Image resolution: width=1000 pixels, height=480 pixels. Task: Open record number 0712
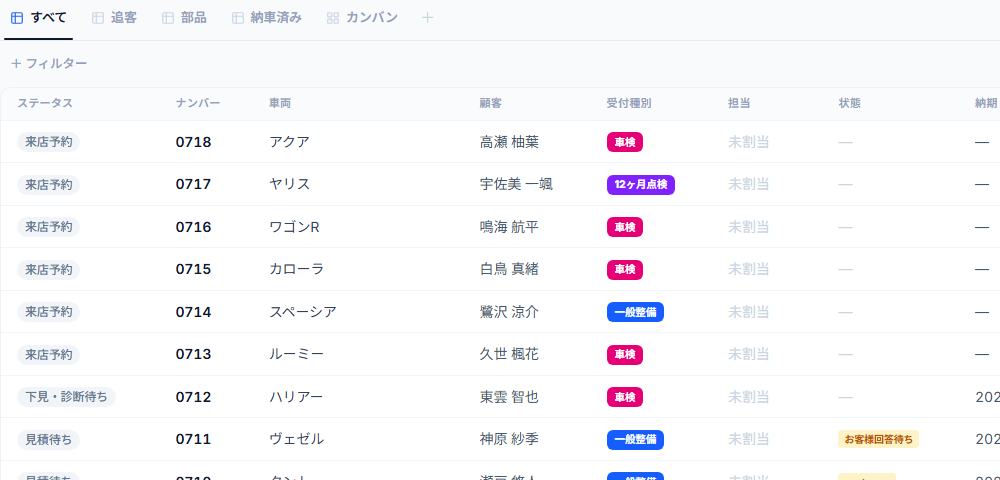pyautogui.click(x=193, y=397)
